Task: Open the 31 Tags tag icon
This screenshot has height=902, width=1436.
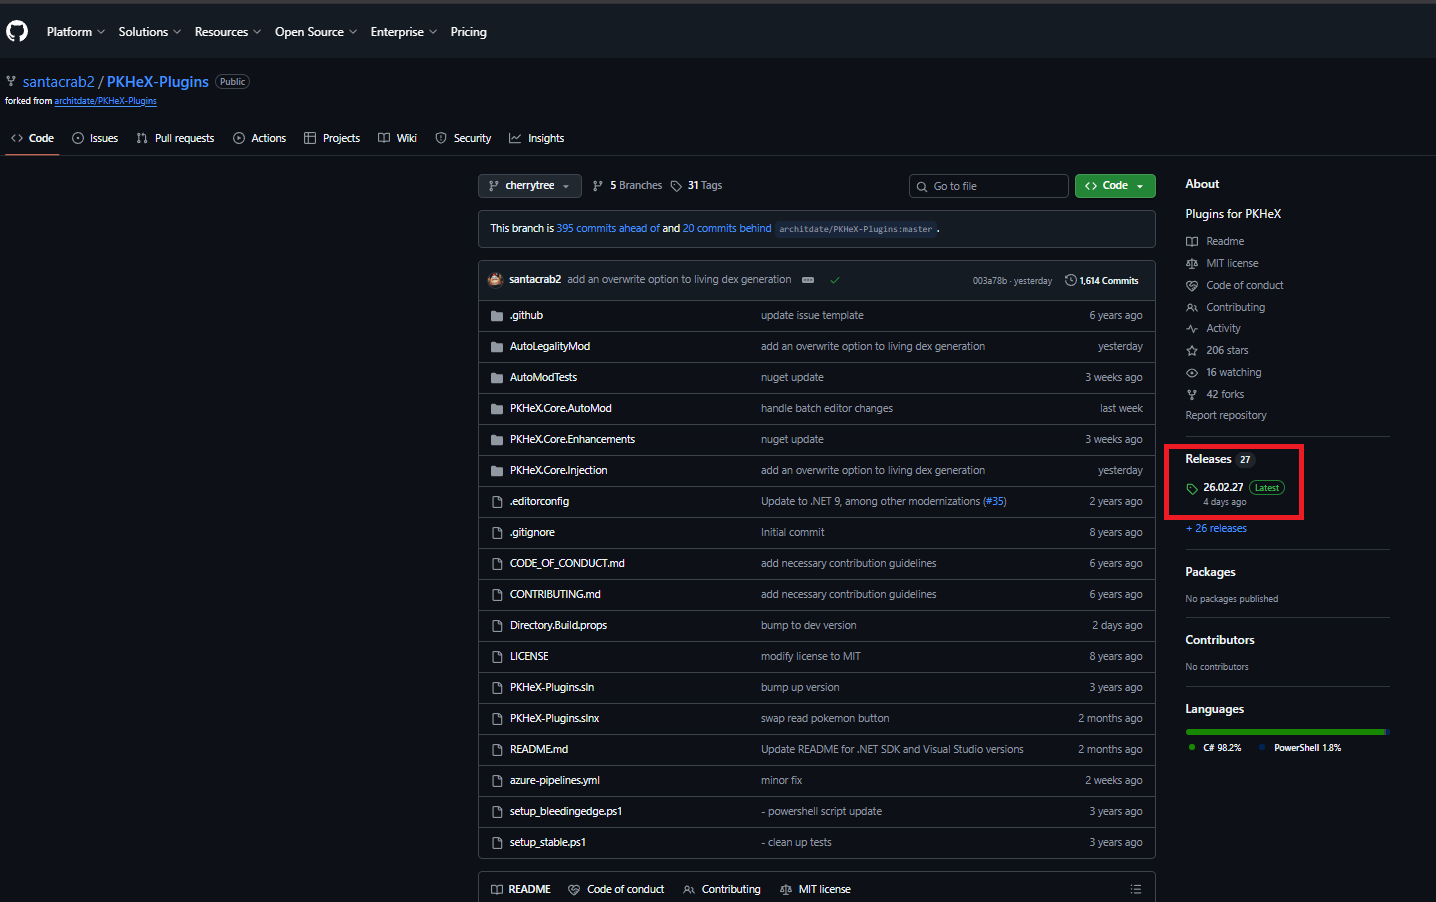Action: [x=677, y=186]
